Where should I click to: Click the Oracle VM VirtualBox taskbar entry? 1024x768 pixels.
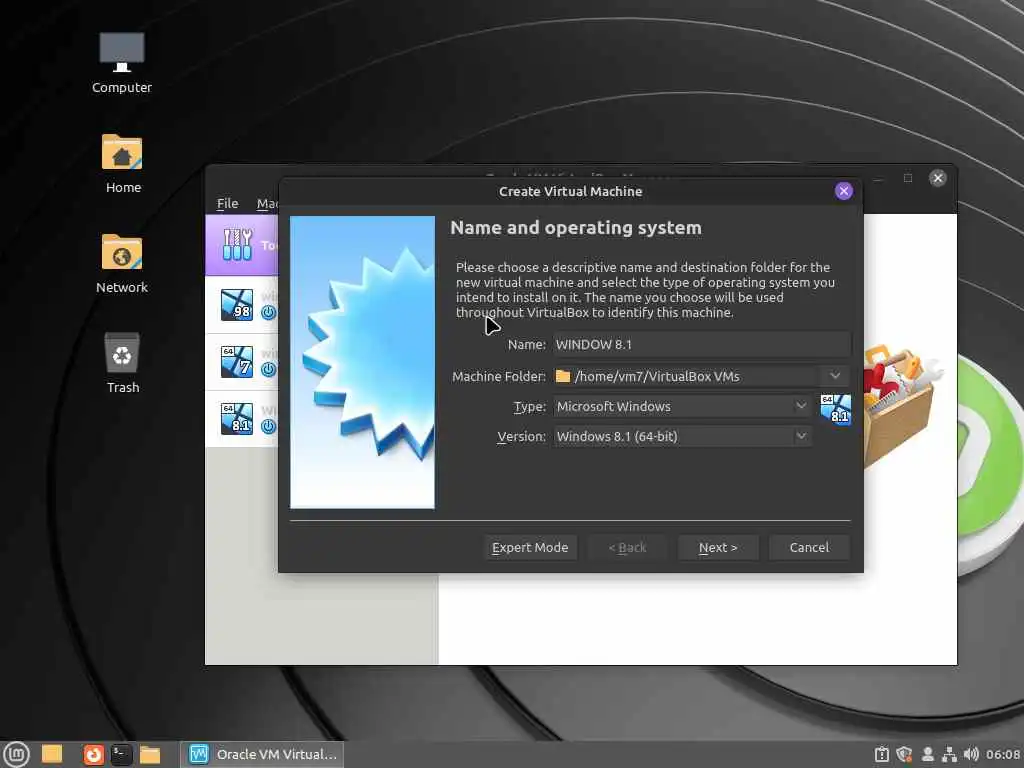[x=263, y=754]
